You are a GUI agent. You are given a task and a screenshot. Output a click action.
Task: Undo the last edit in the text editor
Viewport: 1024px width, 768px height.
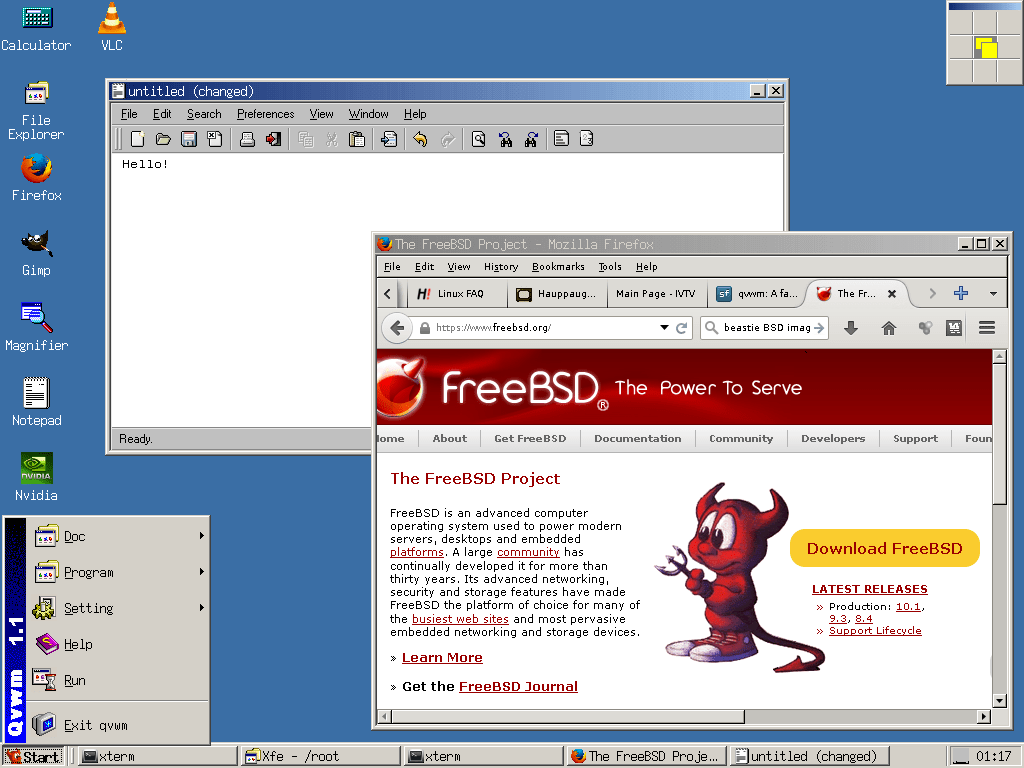[421, 139]
